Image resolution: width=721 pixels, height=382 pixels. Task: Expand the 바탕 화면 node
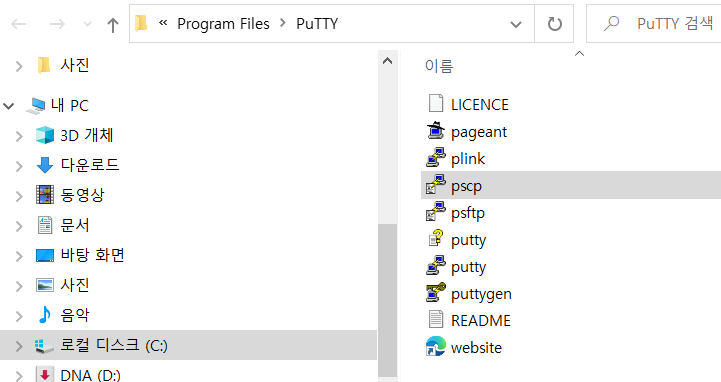coord(19,256)
